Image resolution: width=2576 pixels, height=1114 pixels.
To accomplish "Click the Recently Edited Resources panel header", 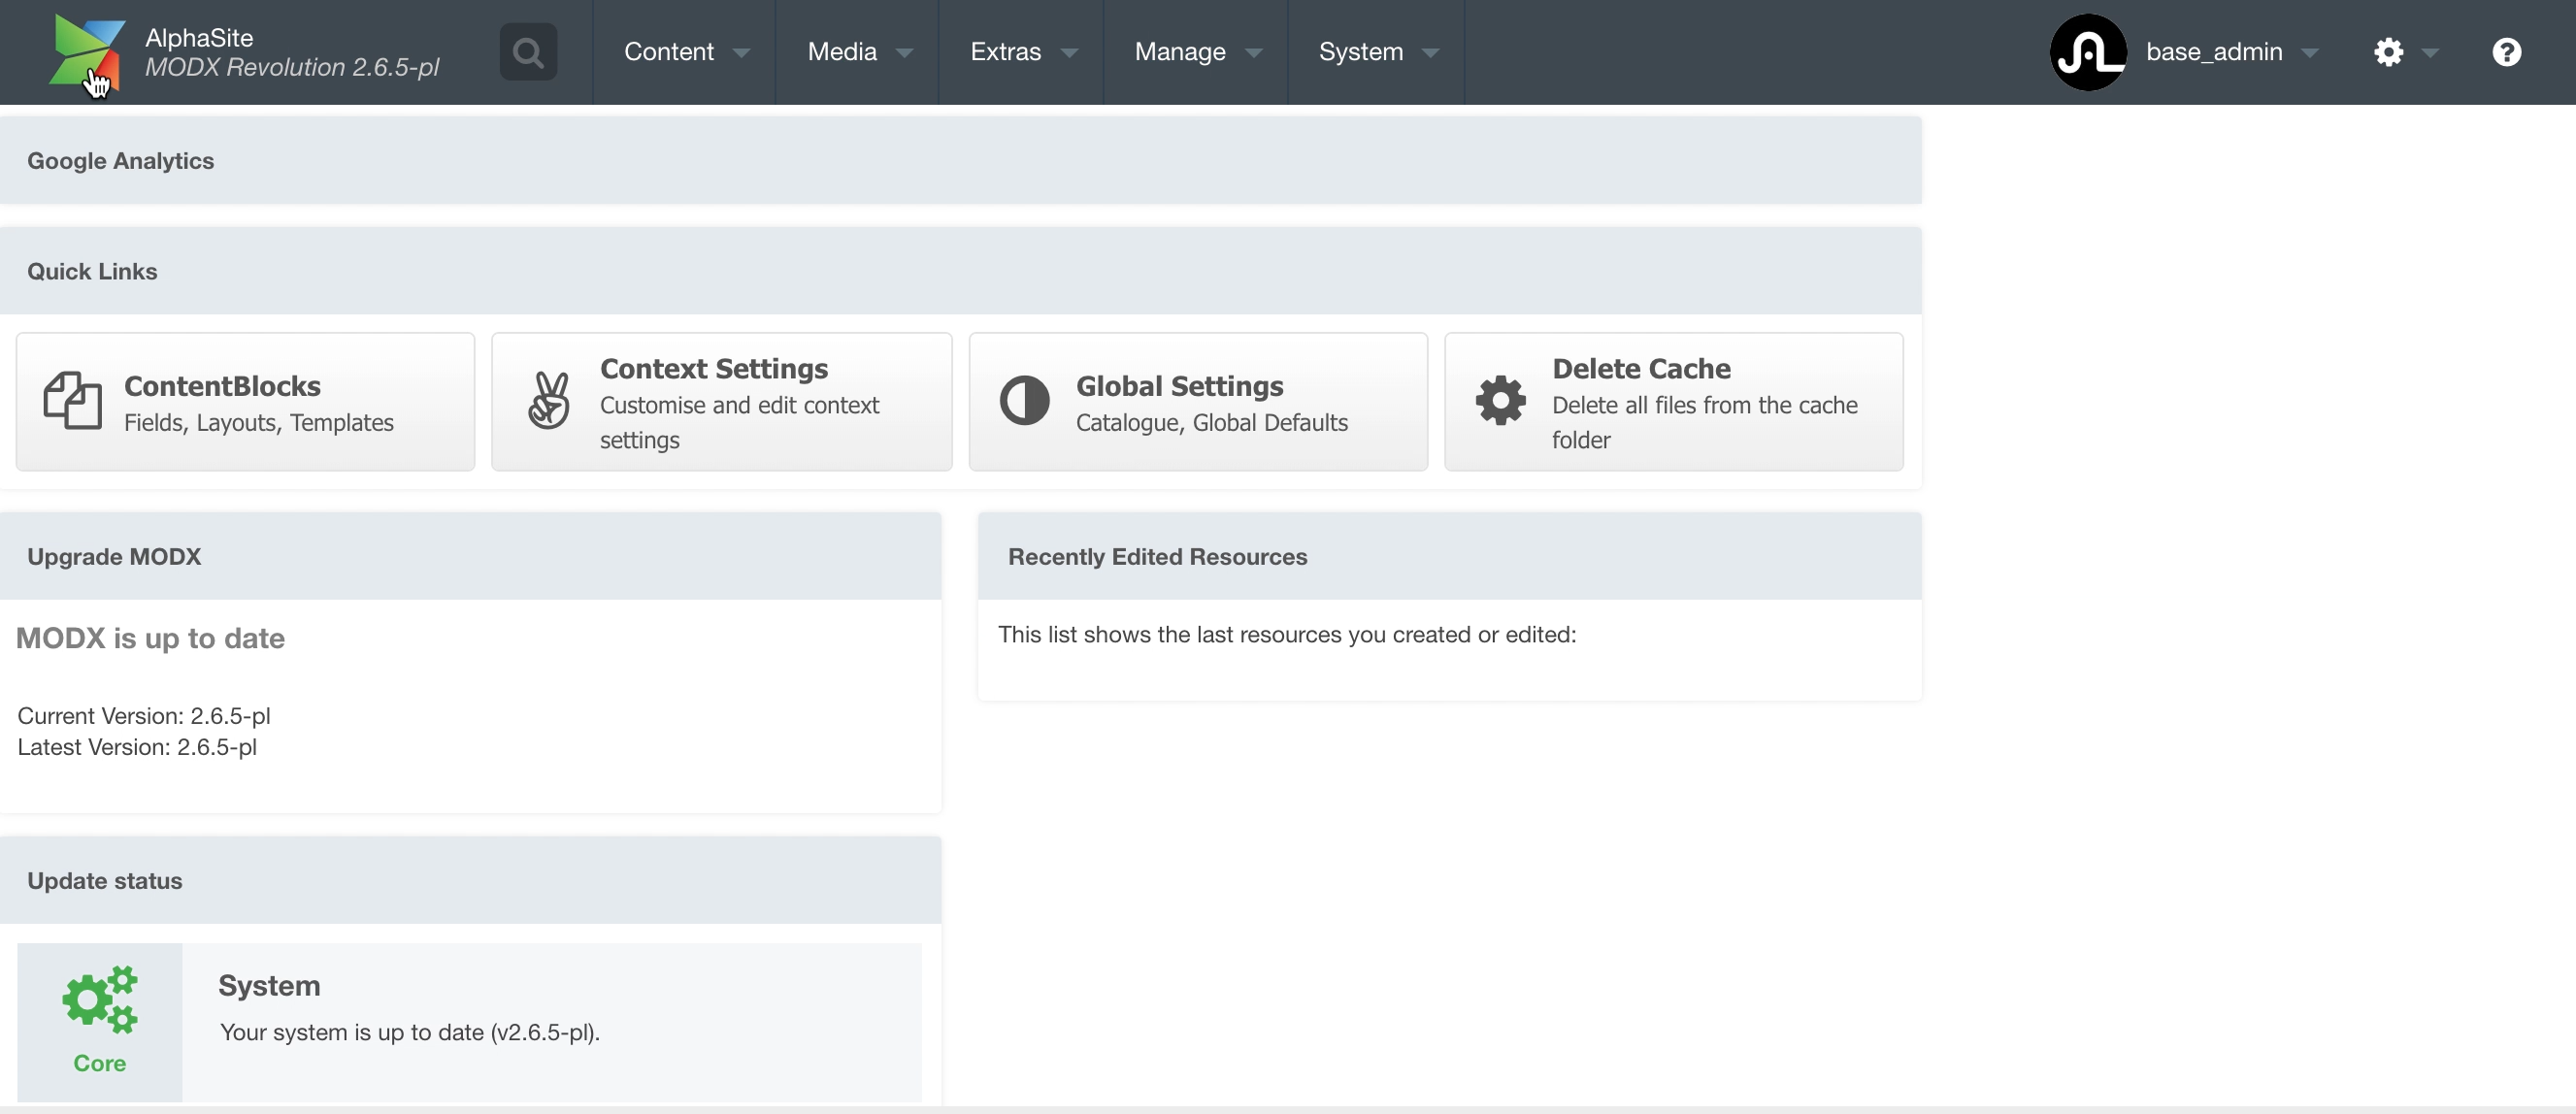I will [x=1157, y=556].
